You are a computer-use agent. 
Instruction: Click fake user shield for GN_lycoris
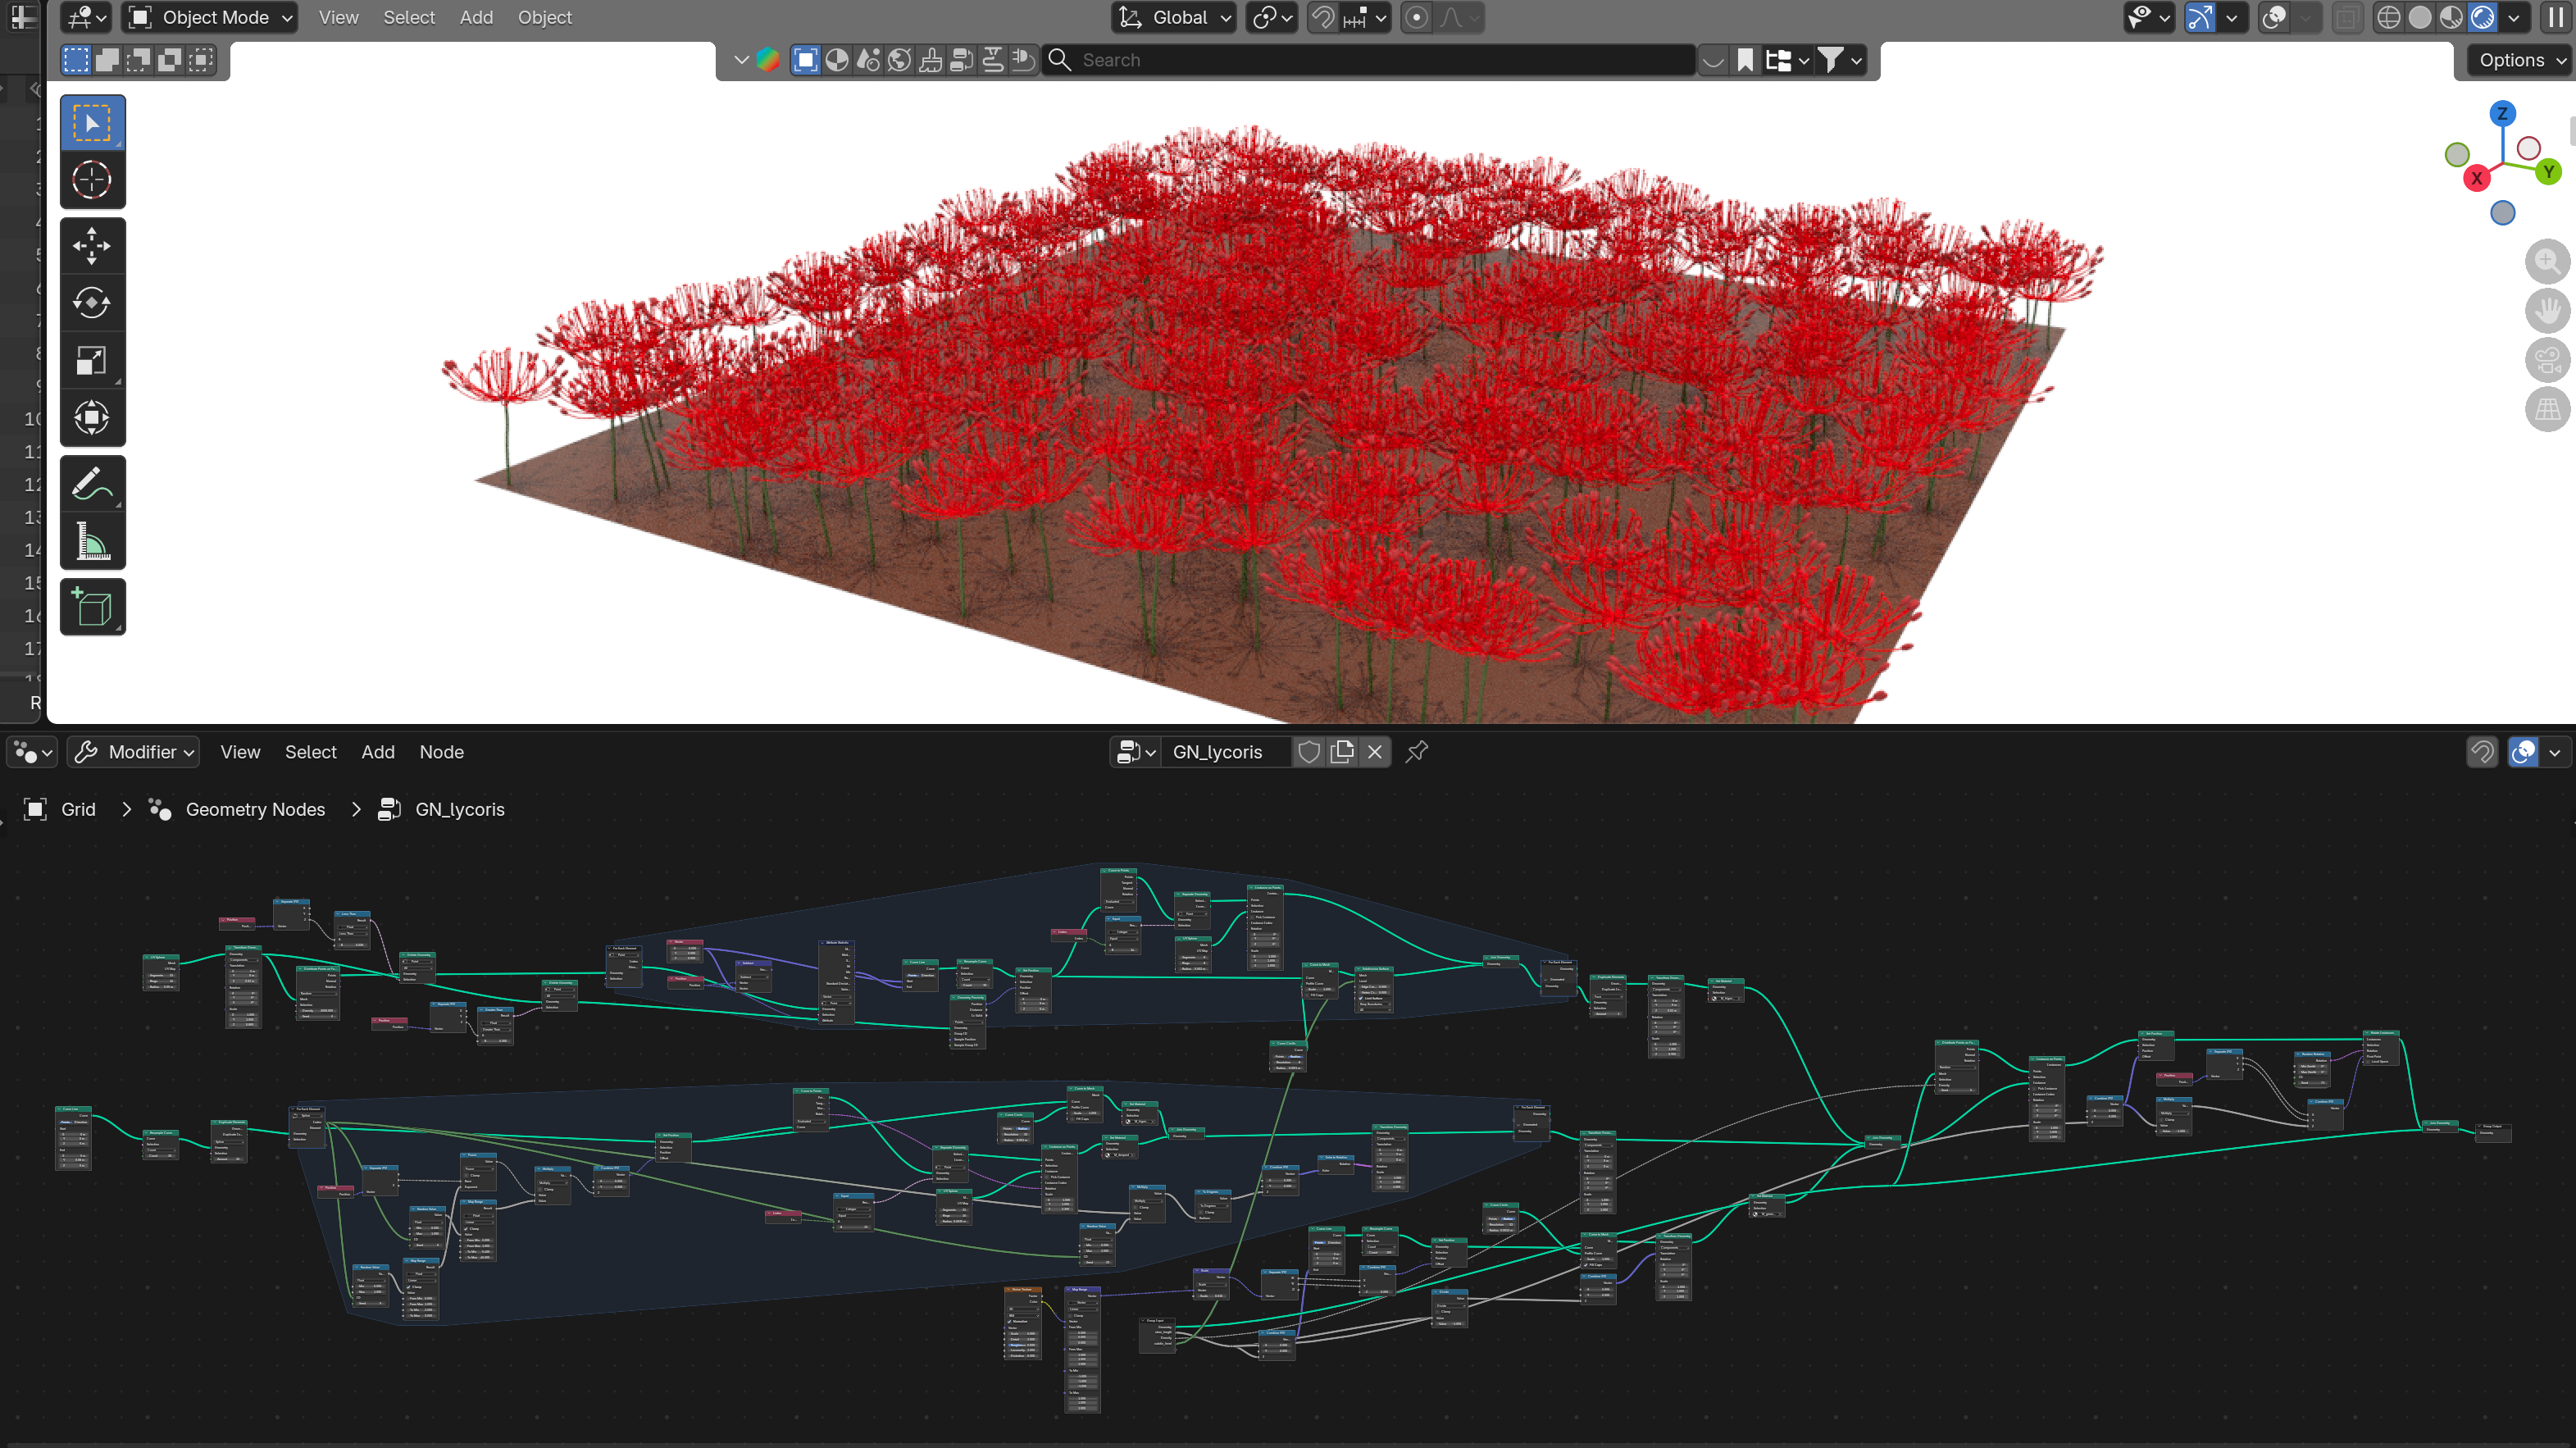tap(1308, 752)
